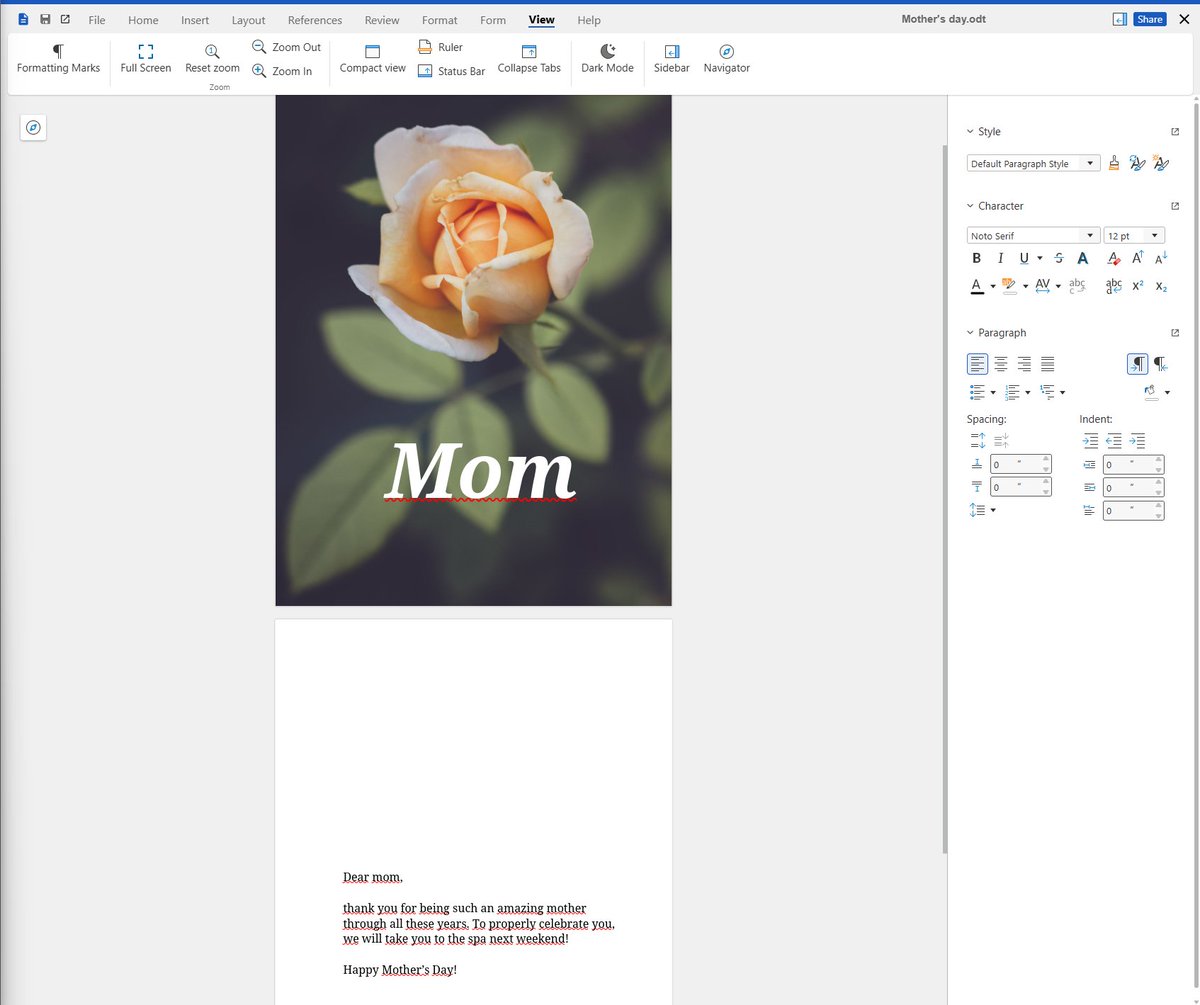Open the File menu tab

coord(97,20)
